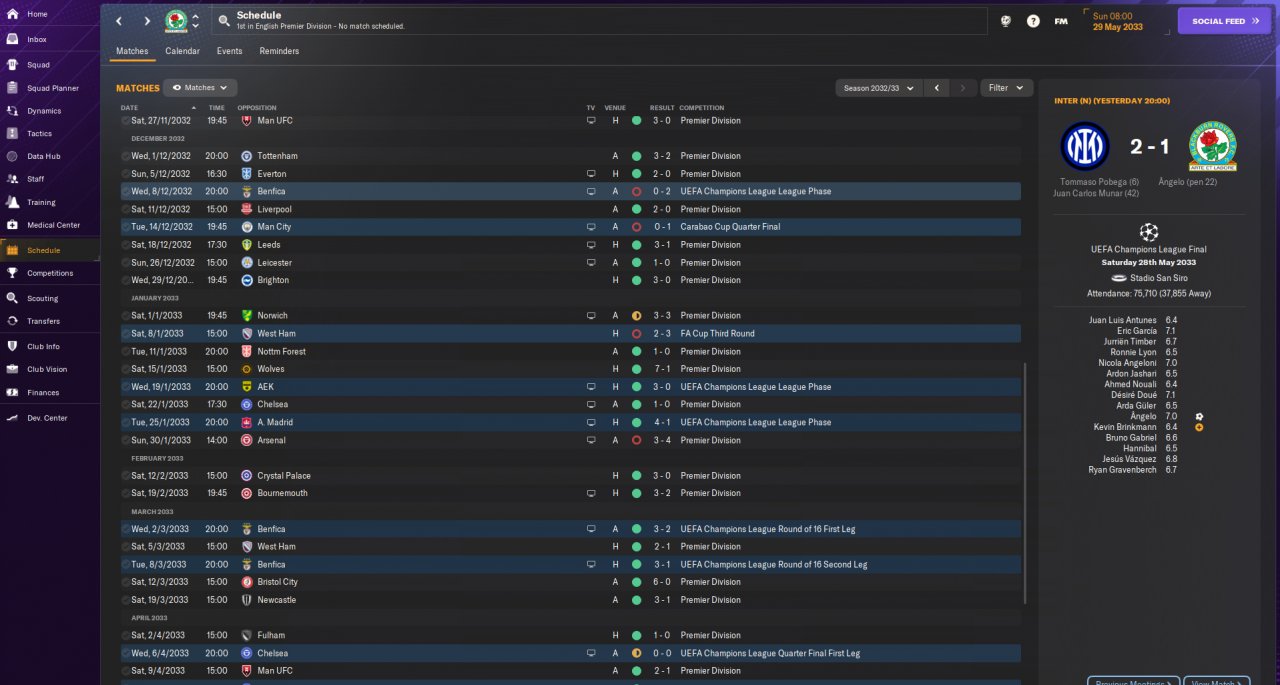
Task: Open the Season 2032/33 dropdown
Action: 878,88
